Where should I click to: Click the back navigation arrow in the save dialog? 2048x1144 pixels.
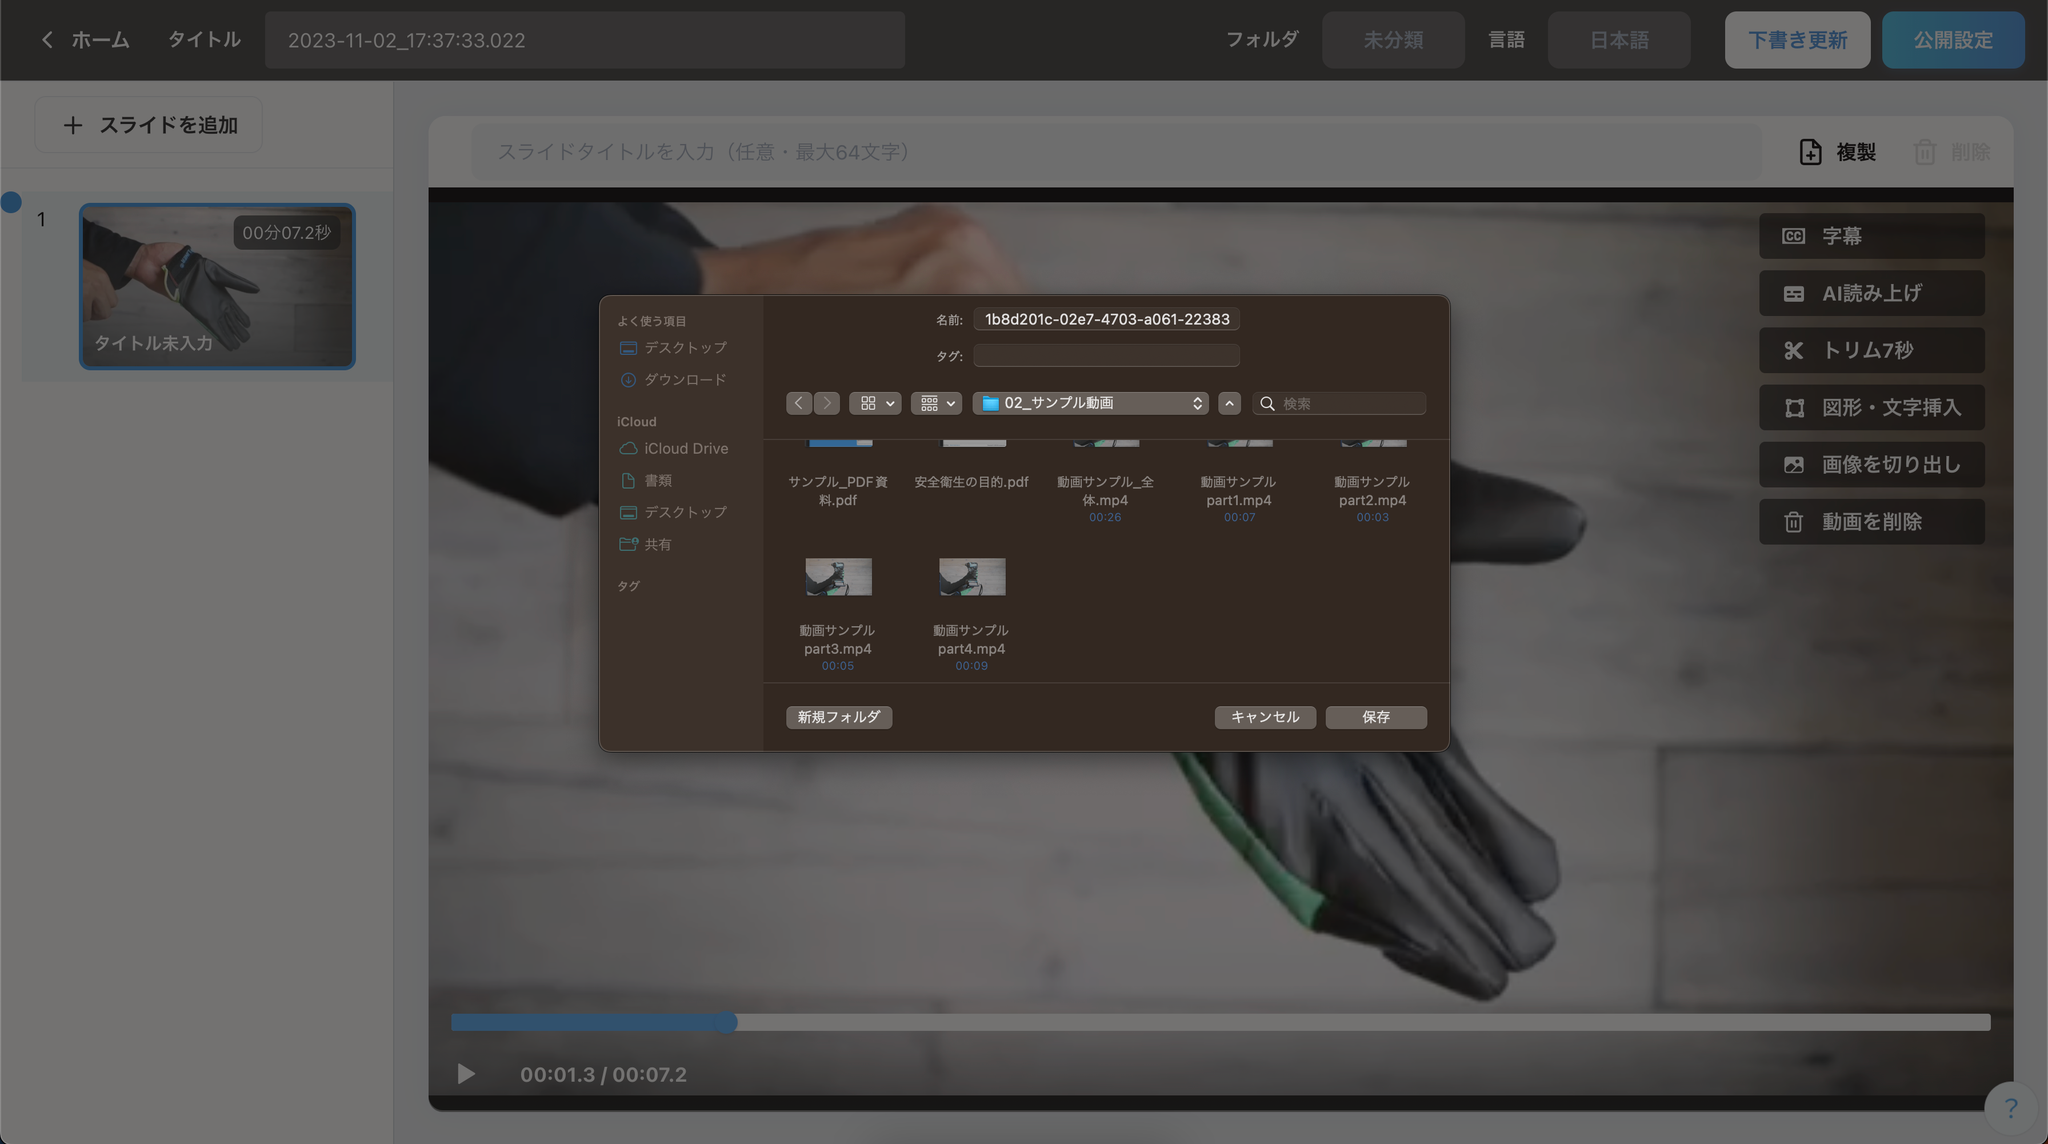coord(798,403)
